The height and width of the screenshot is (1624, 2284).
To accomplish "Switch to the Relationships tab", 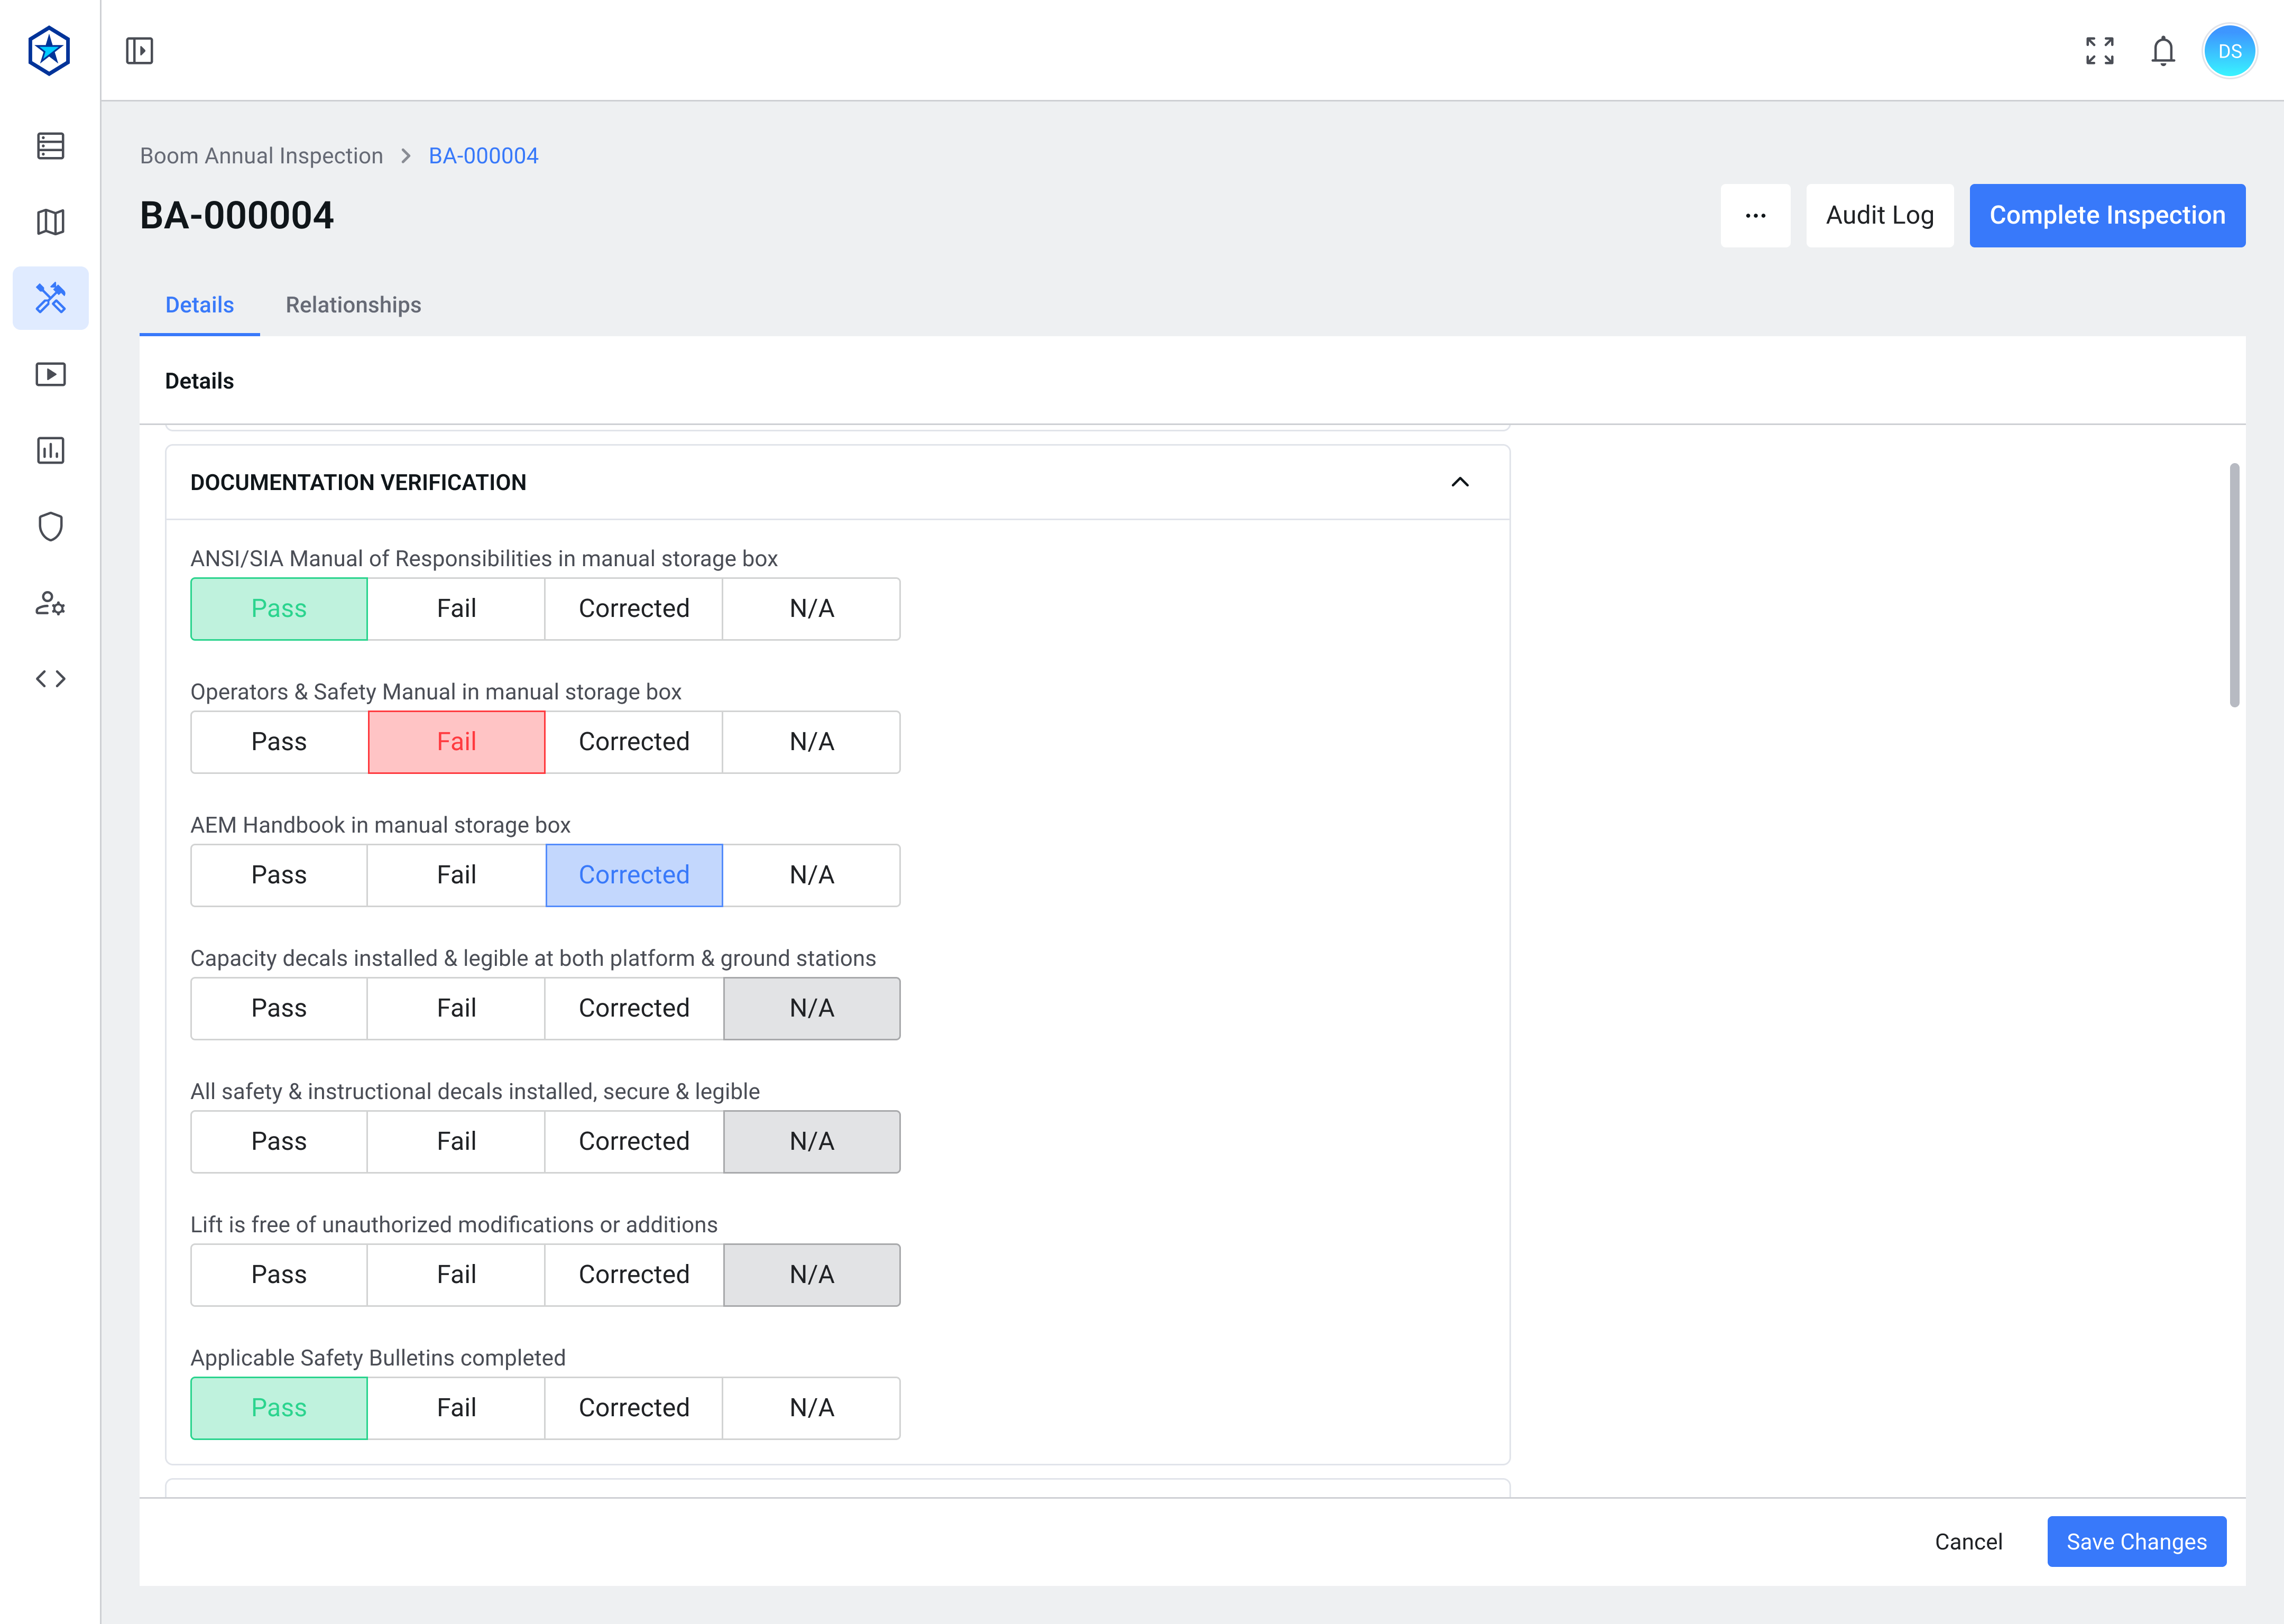I will click(353, 305).
